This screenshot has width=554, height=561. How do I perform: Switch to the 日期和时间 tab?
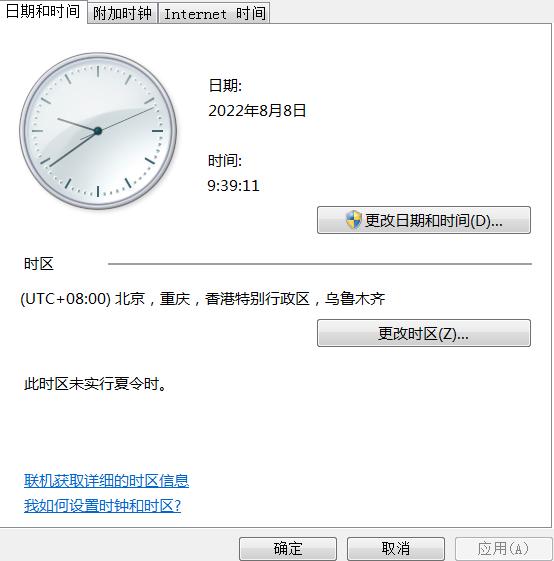point(43,11)
